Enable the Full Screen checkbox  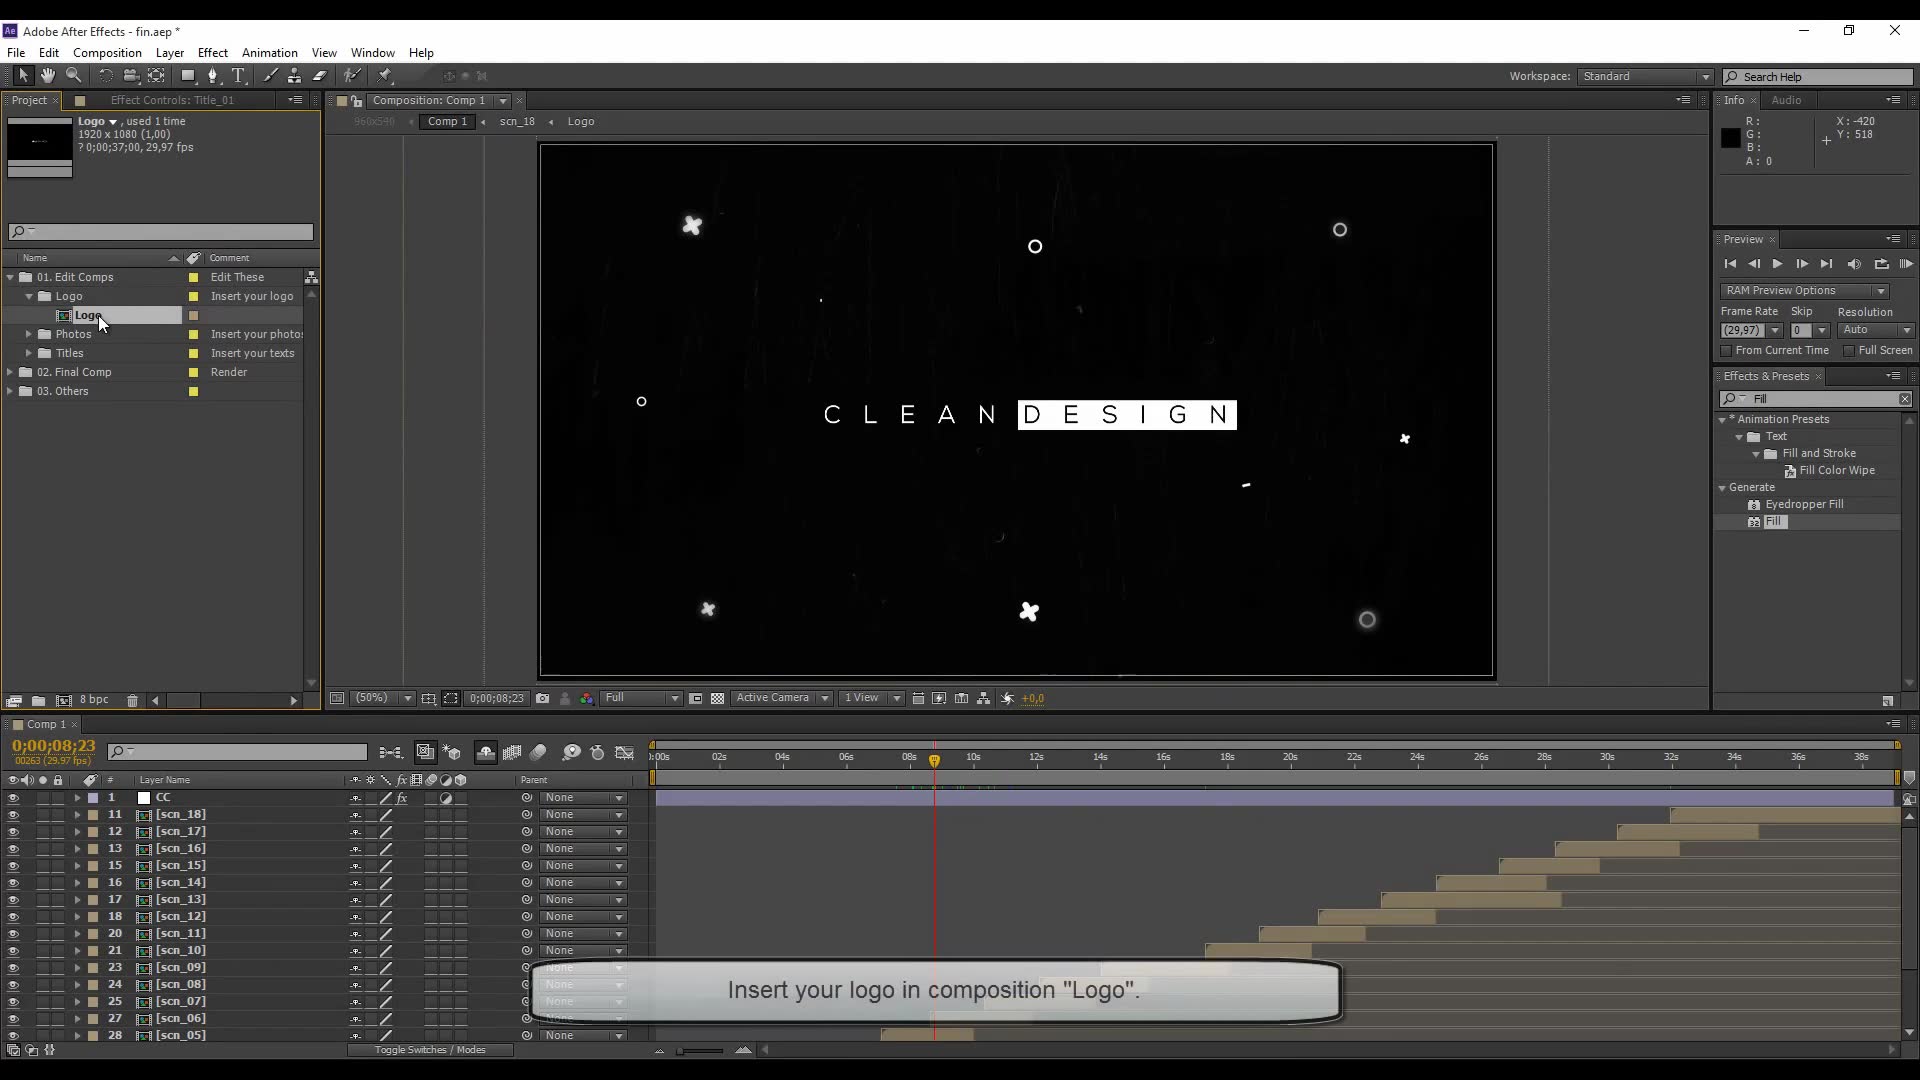click(x=1849, y=351)
